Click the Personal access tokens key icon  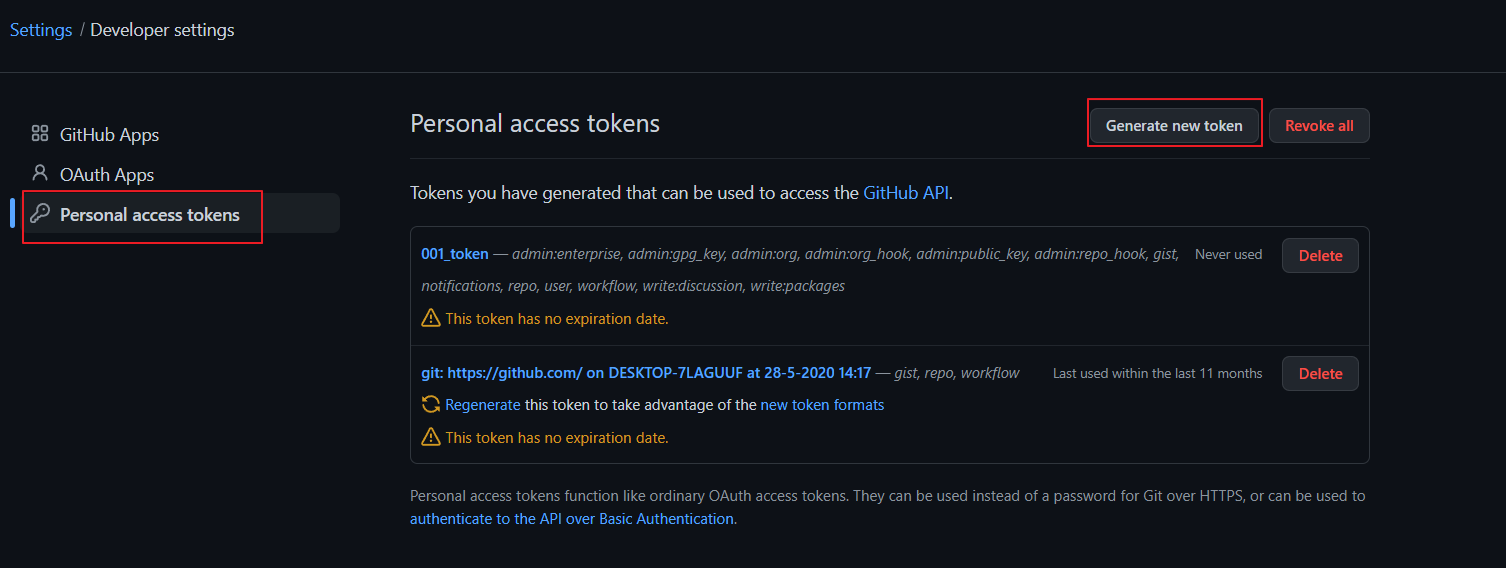pos(40,214)
